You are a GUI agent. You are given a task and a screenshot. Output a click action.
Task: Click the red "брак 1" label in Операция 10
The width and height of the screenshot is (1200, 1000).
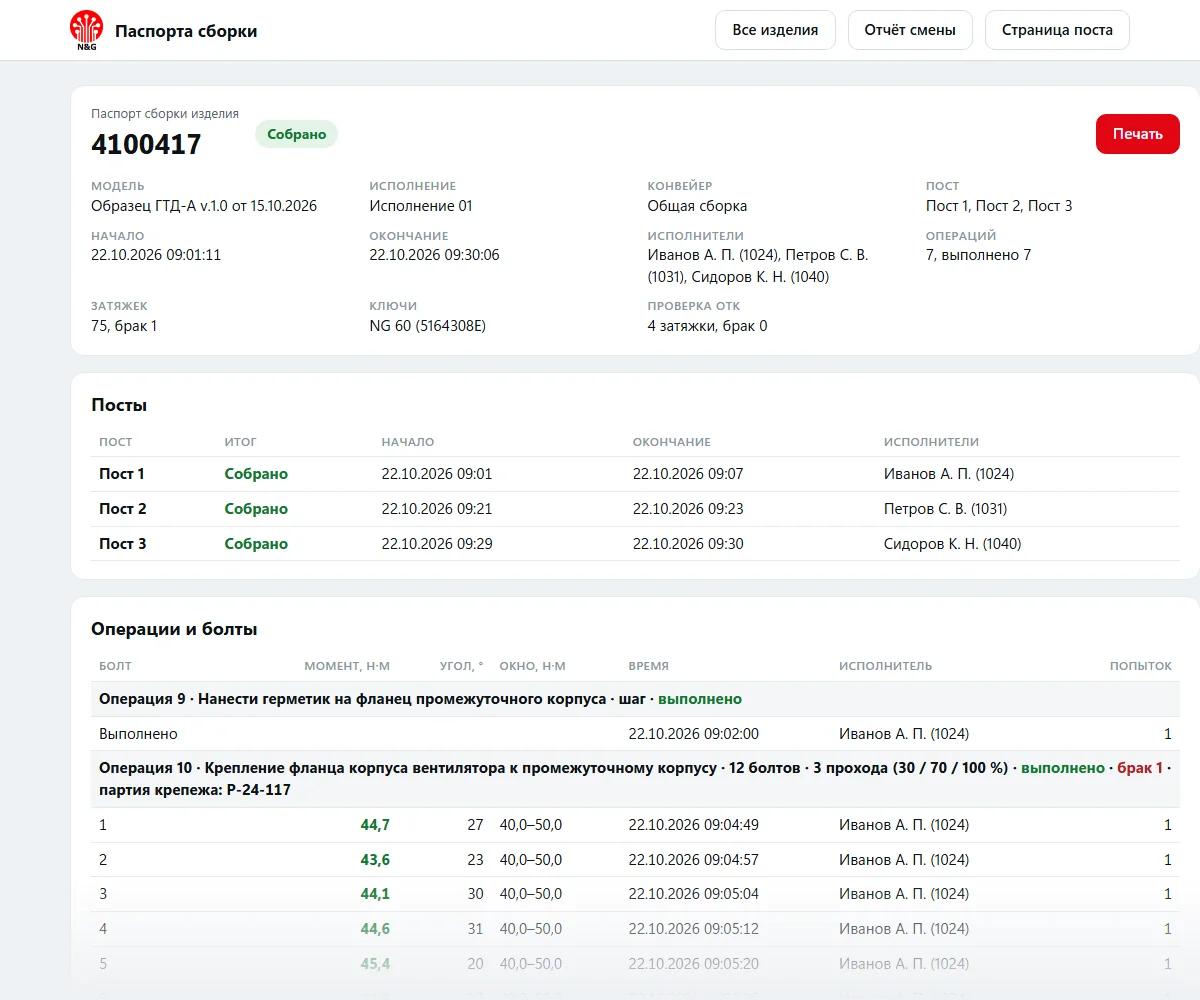1140,768
